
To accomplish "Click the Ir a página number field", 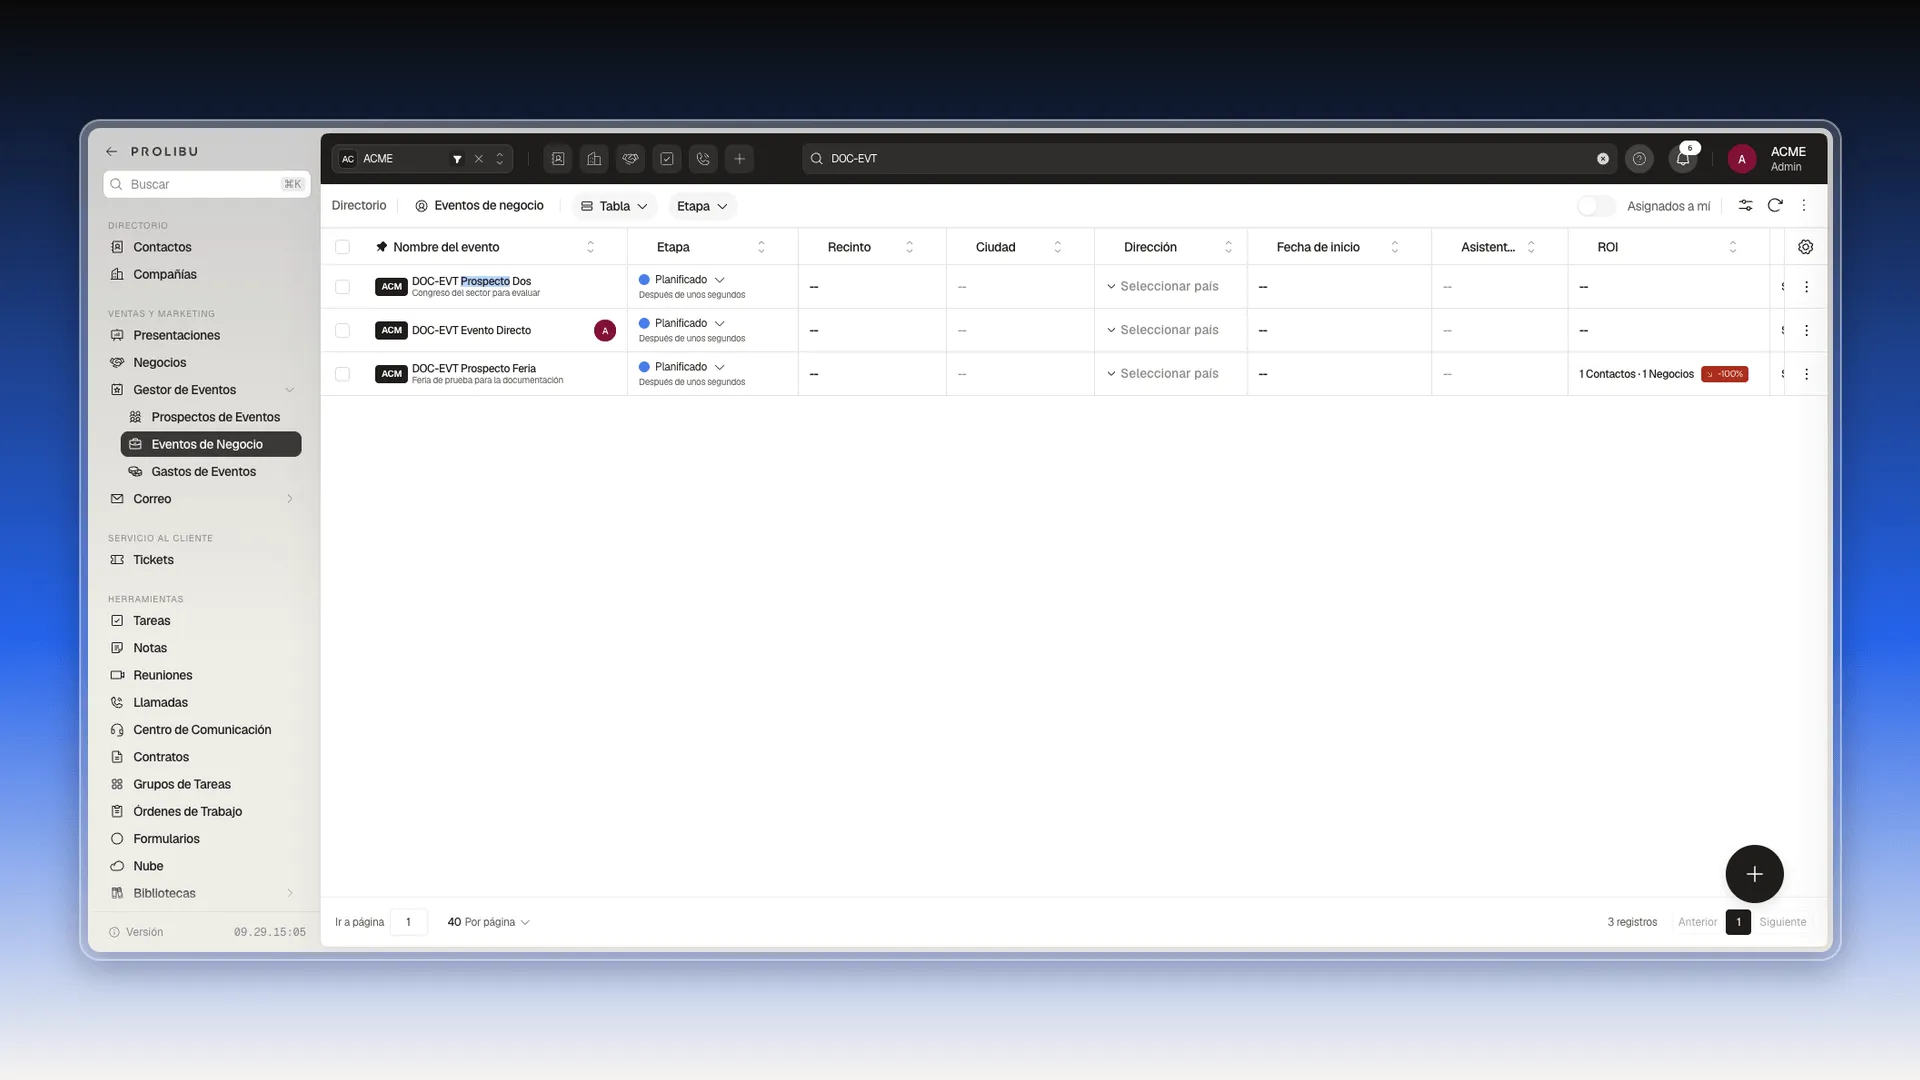I will [409, 922].
